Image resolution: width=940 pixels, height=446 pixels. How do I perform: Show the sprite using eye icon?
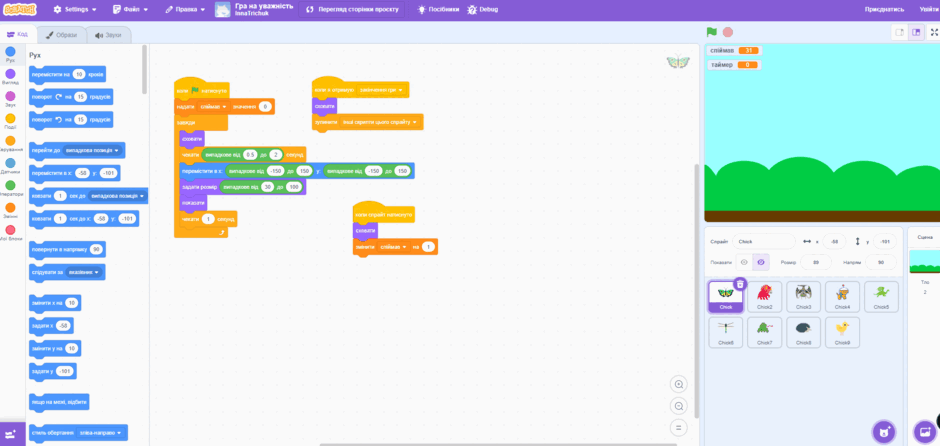coord(745,262)
